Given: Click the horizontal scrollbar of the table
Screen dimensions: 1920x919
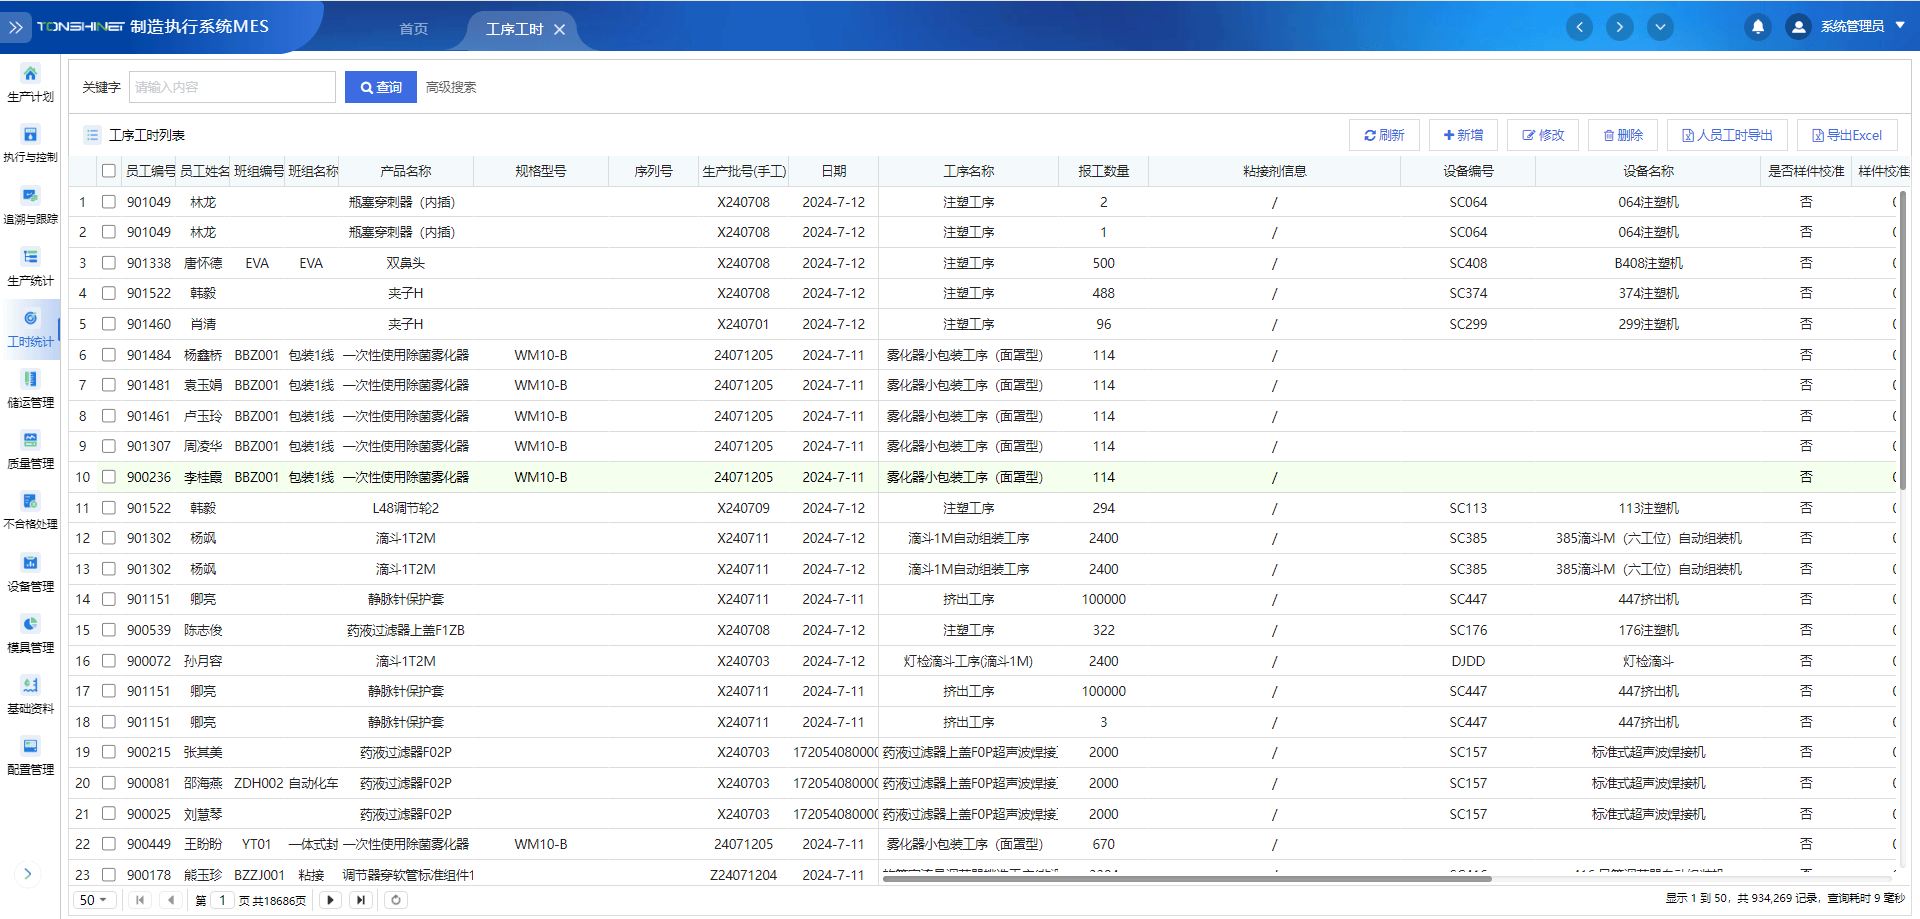Looking at the screenshot, I should pos(1186,879).
